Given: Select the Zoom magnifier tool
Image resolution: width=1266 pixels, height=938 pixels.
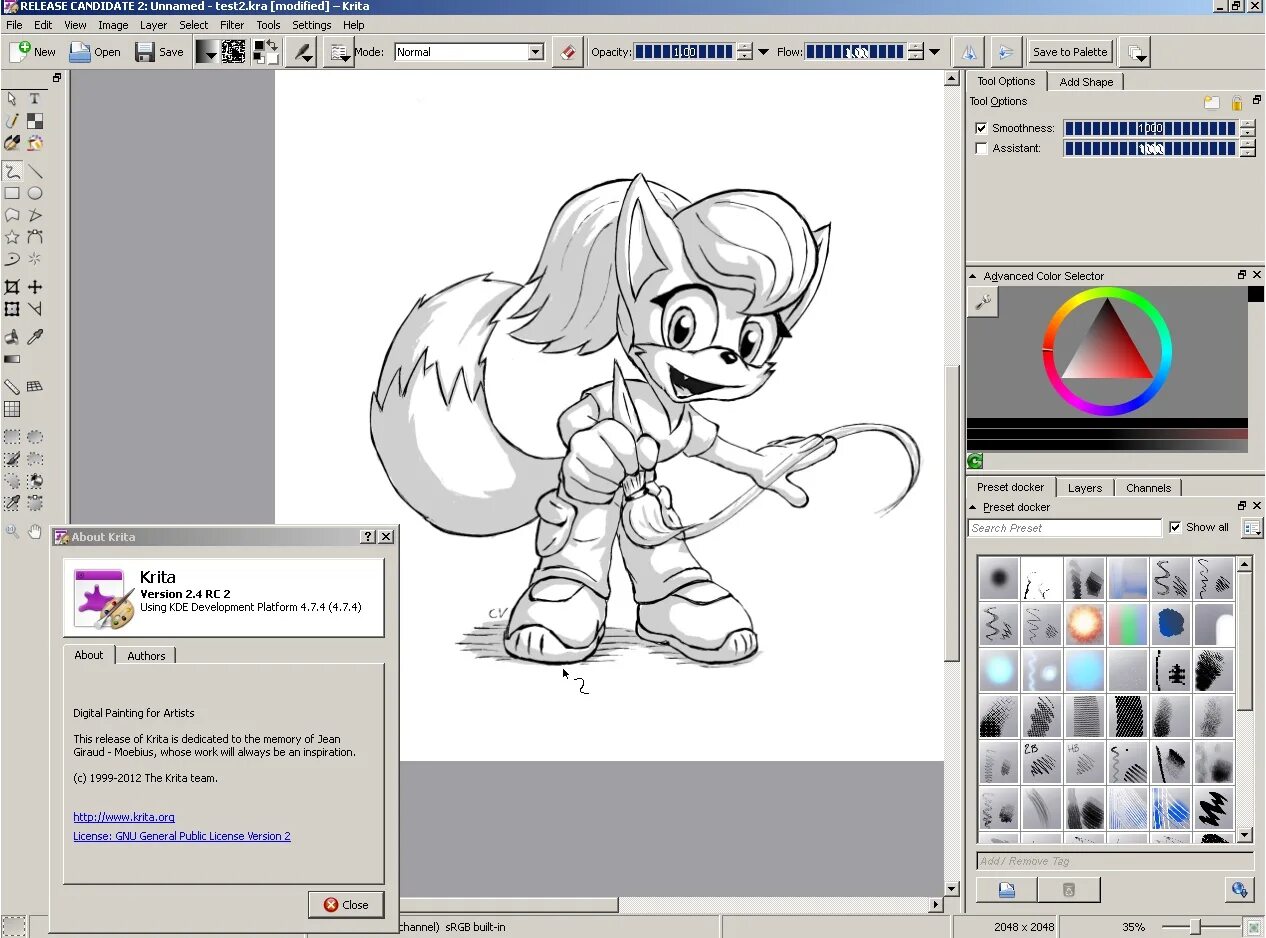Looking at the screenshot, I should coord(12,531).
